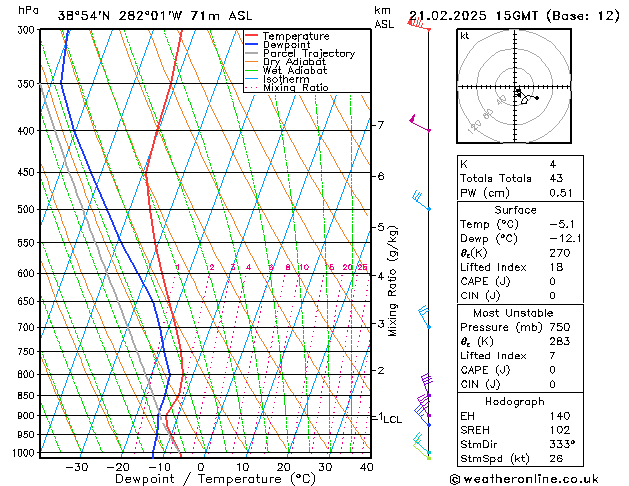Click the weatheronline.co.uk copyright text
Viewport: 629px width, 486px height.
(524, 479)
